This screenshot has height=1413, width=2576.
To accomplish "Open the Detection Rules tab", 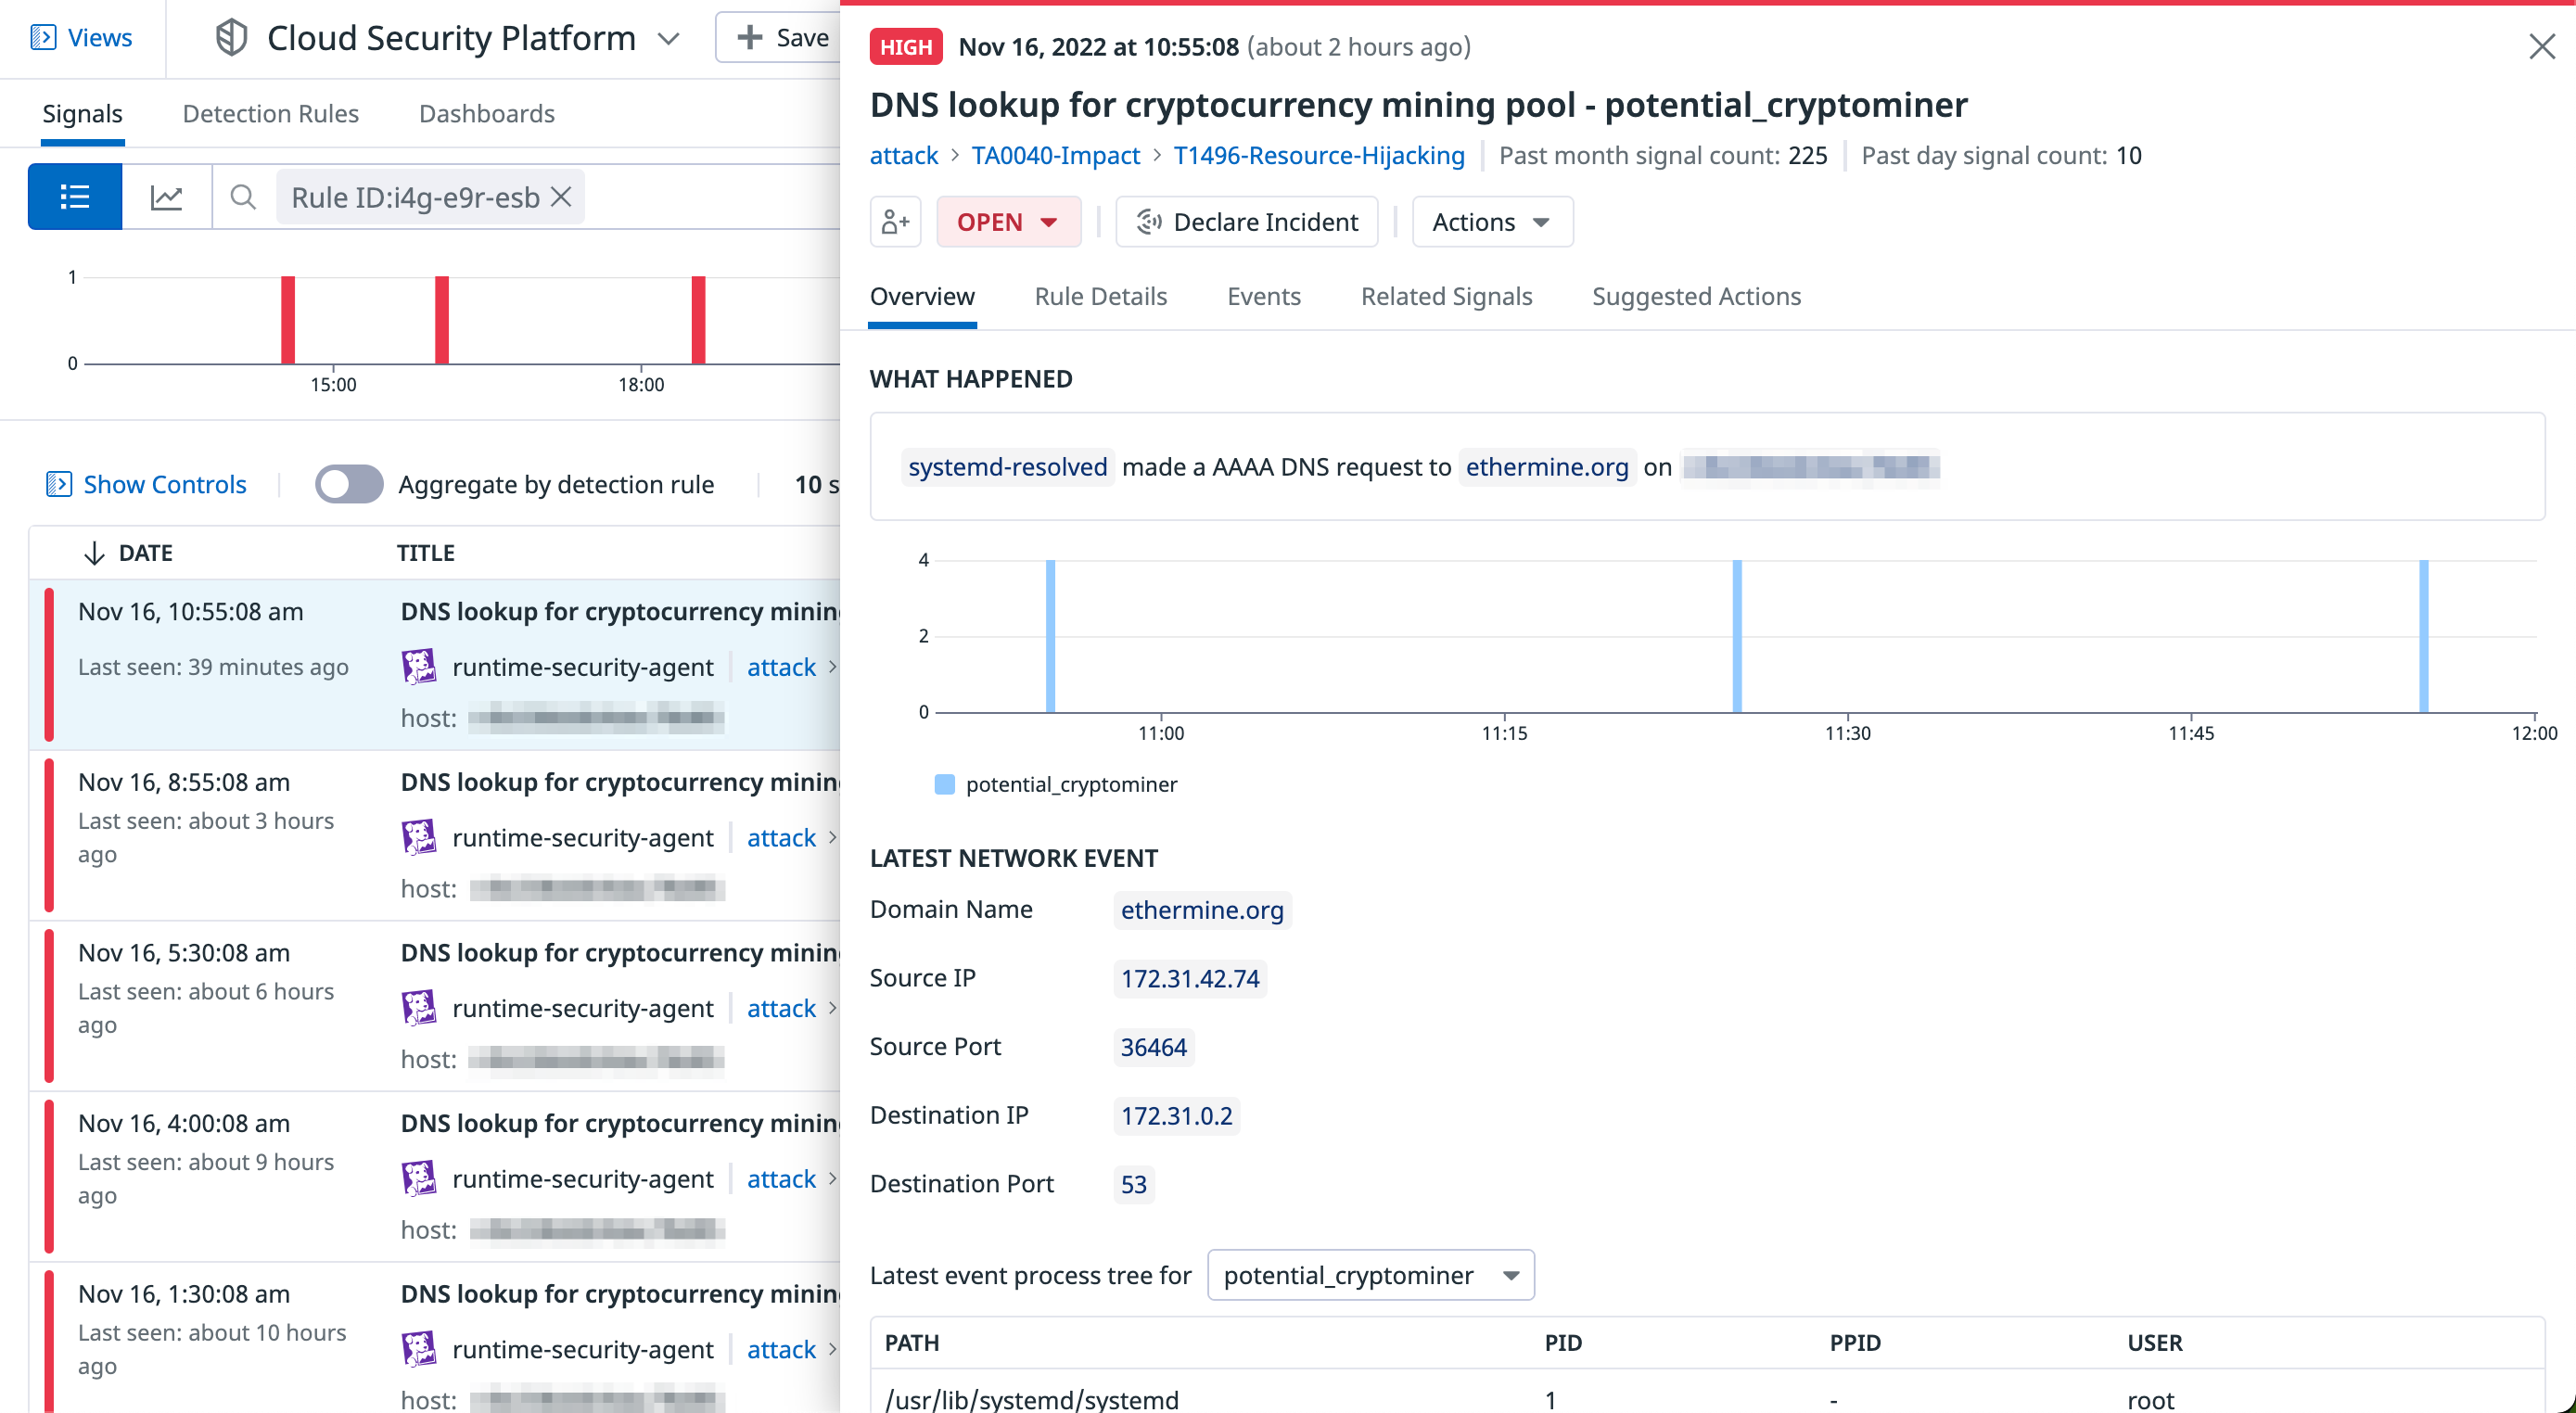I will [270, 114].
